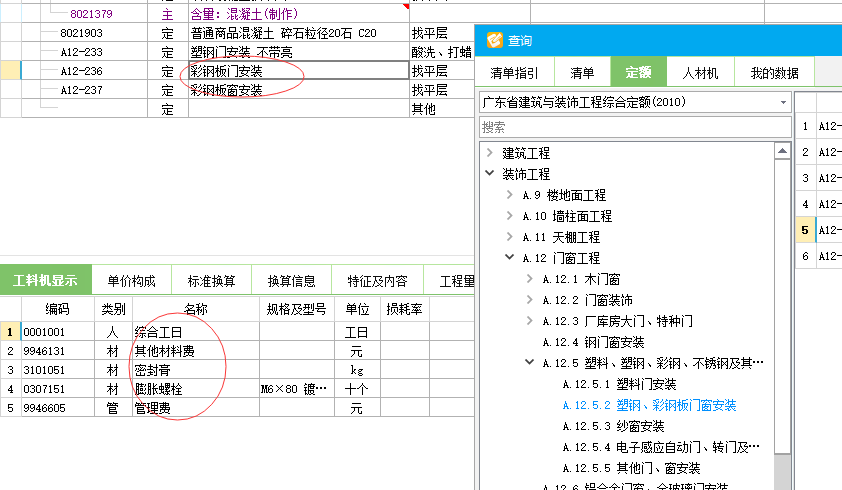Click the 规格及型号 column header
Viewport: 842px width, 490px height.
[297, 309]
